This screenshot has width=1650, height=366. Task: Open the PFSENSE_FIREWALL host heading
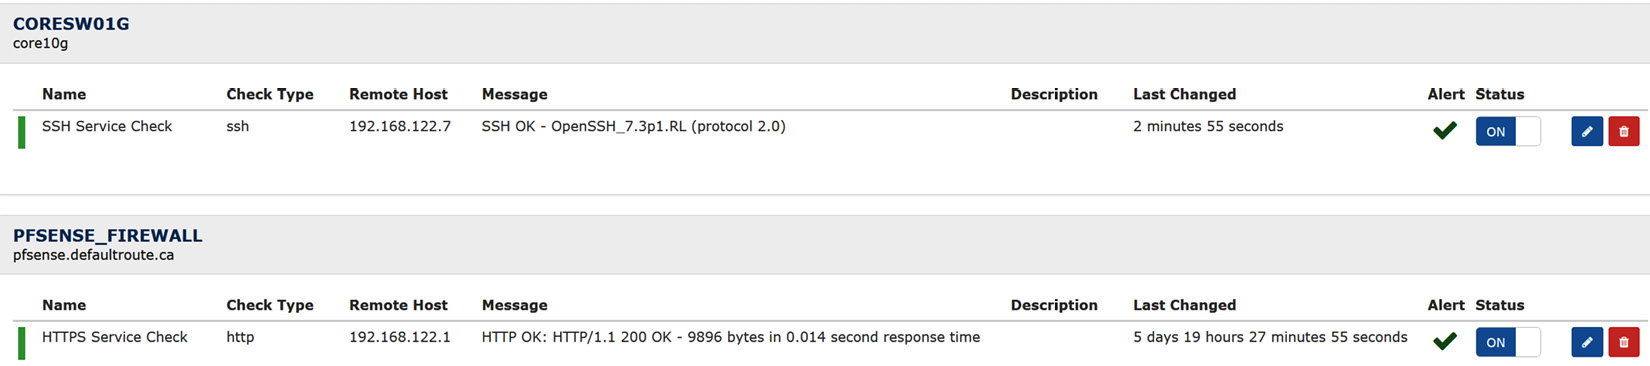tap(108, 236)
